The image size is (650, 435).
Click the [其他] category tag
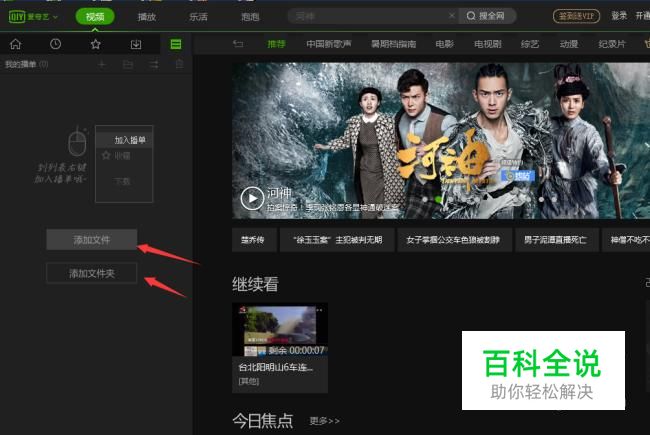pos(249,381)
